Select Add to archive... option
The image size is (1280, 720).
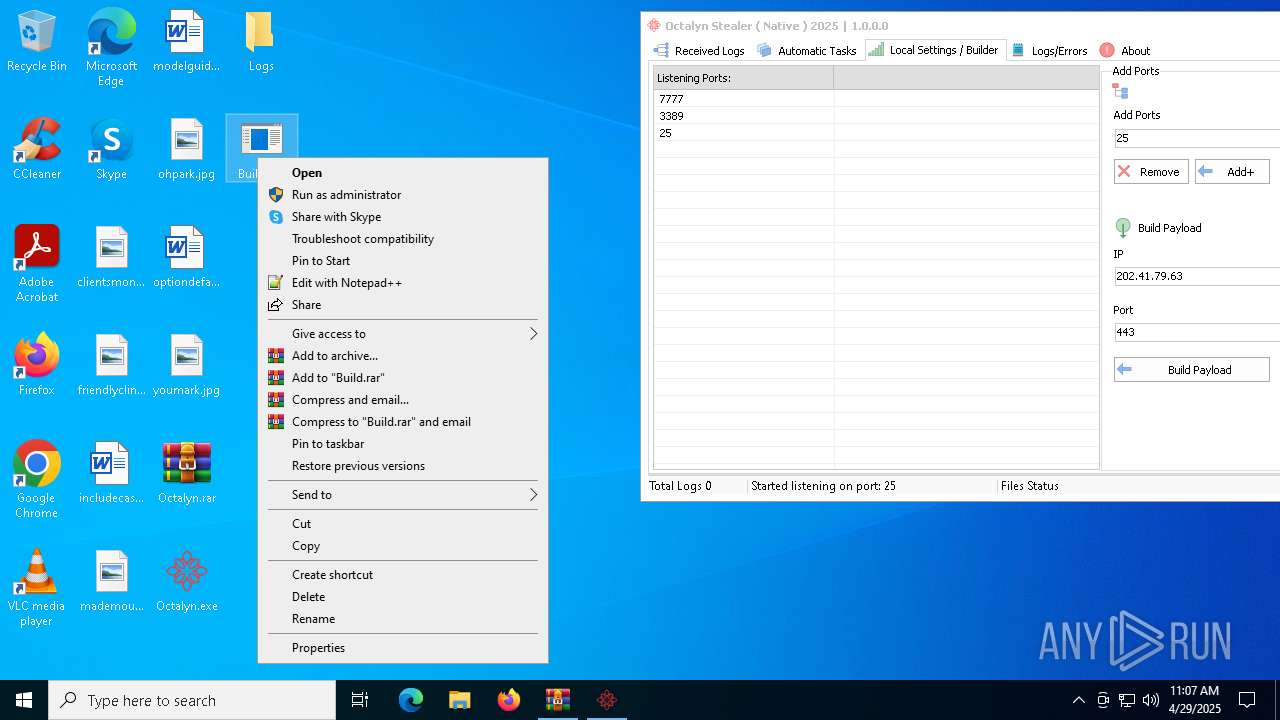(403, 356)
